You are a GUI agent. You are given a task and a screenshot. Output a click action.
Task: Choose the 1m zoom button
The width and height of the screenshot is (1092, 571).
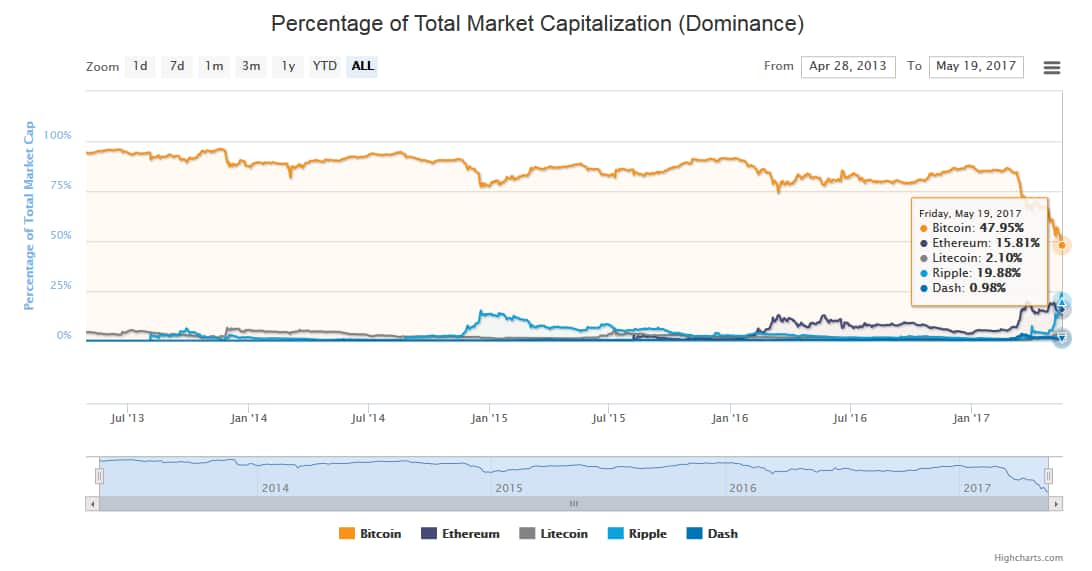(x=214, y=67)
